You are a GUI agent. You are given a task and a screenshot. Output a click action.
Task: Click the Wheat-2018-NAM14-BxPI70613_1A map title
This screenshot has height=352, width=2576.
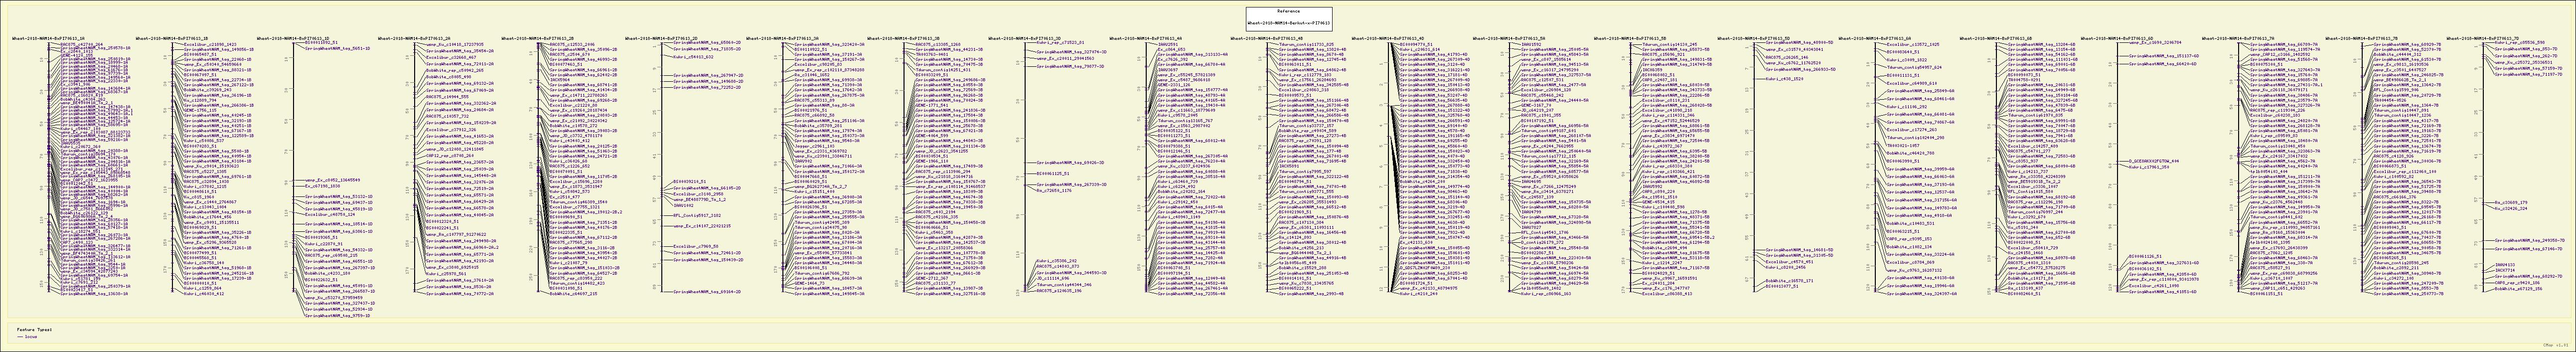pyautogui.click(x=48, y=38)
